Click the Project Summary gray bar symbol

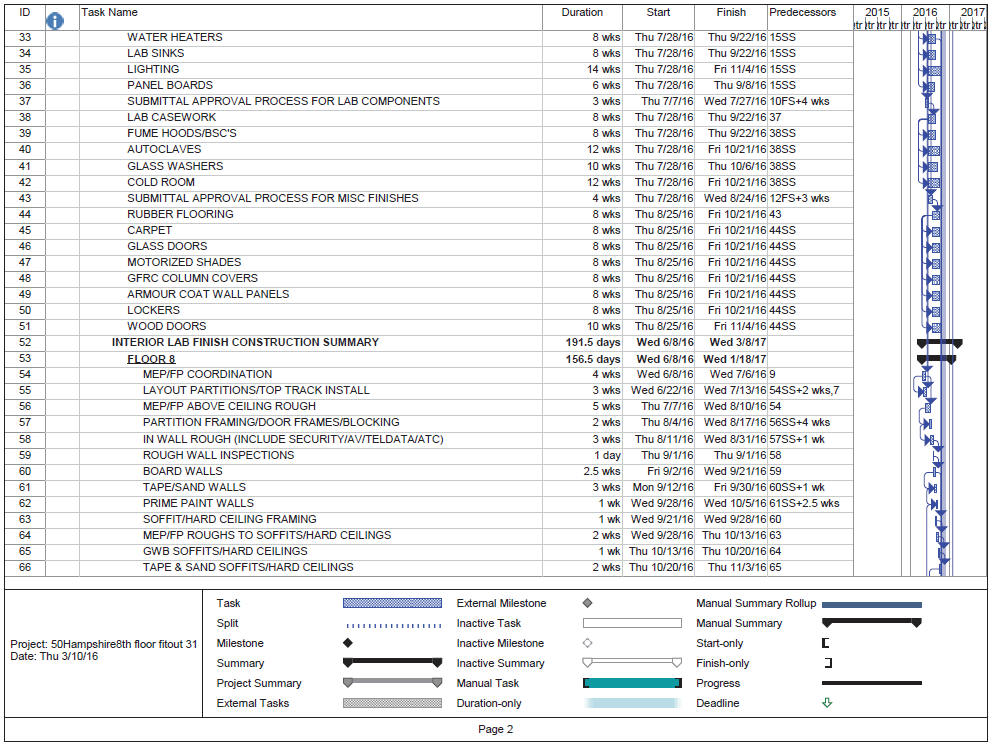pyautogui.click(x=392, y=683)
